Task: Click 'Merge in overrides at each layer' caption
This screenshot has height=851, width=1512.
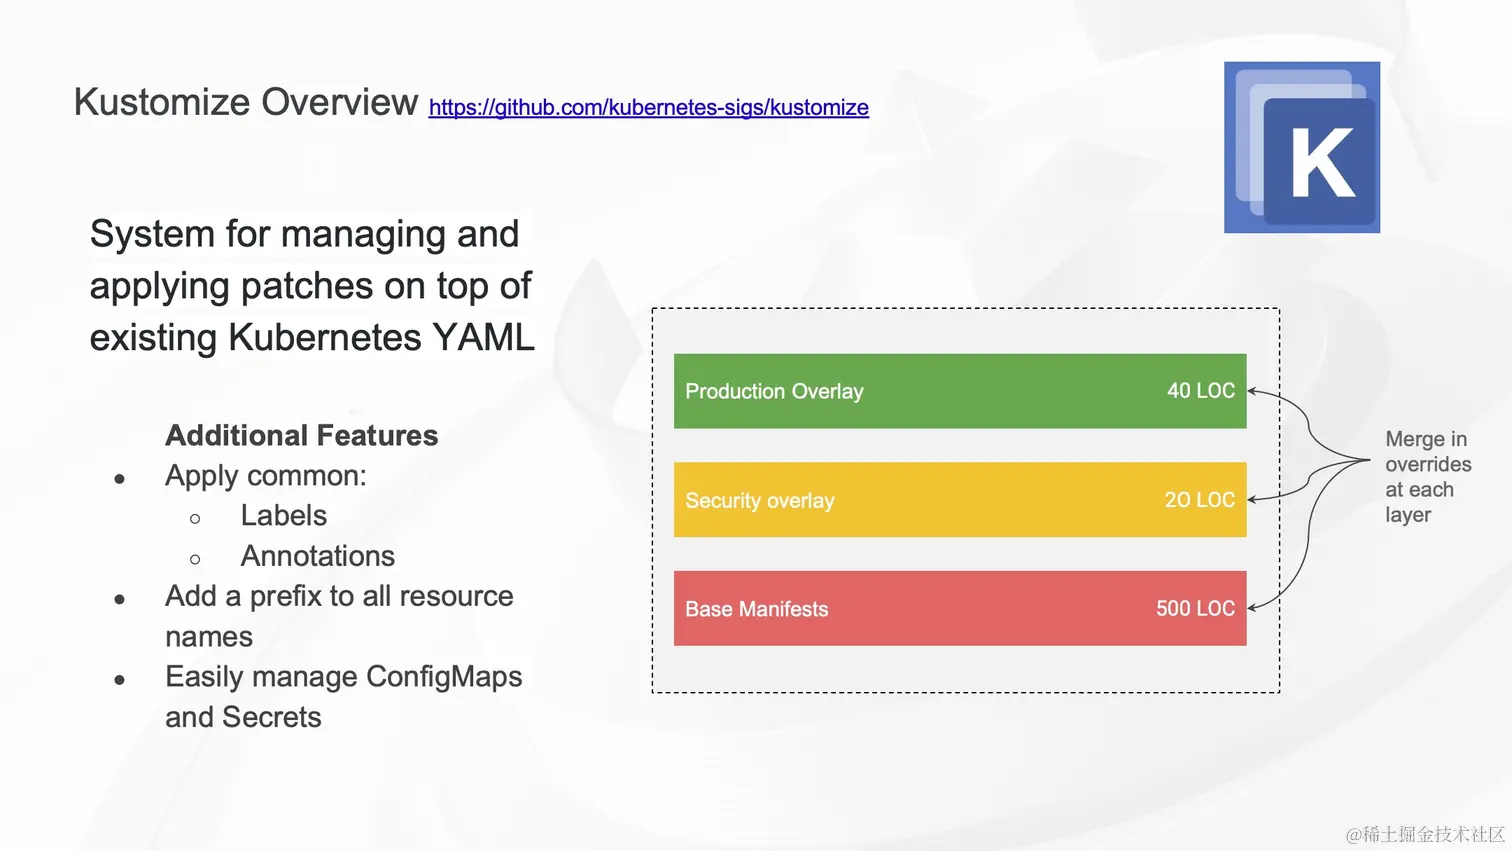Action: click(x=1428, y=477)
